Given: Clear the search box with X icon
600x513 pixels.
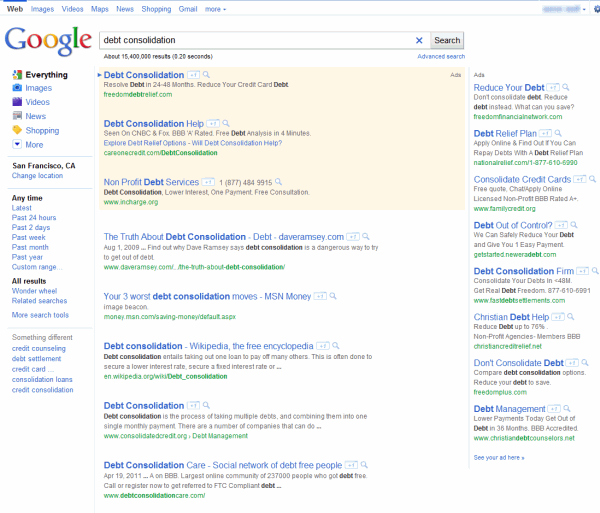Looking at the screenshot, I should click(419, 40).
